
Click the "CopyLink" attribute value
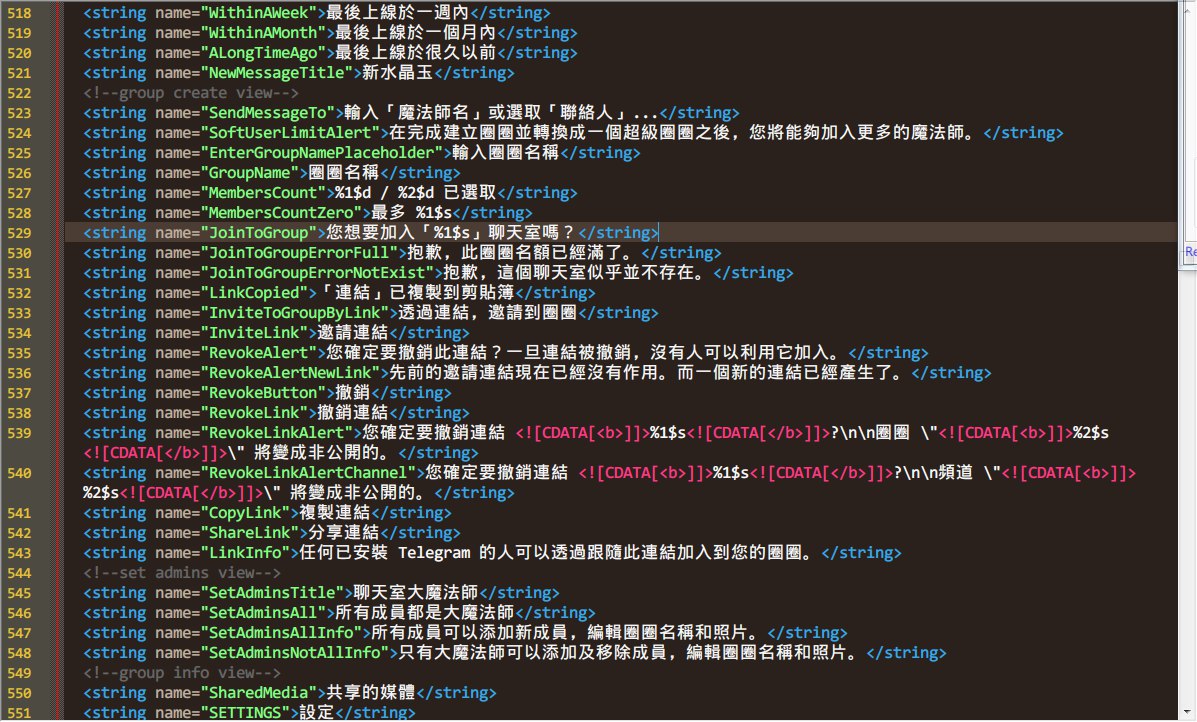[x=245, y=513]
